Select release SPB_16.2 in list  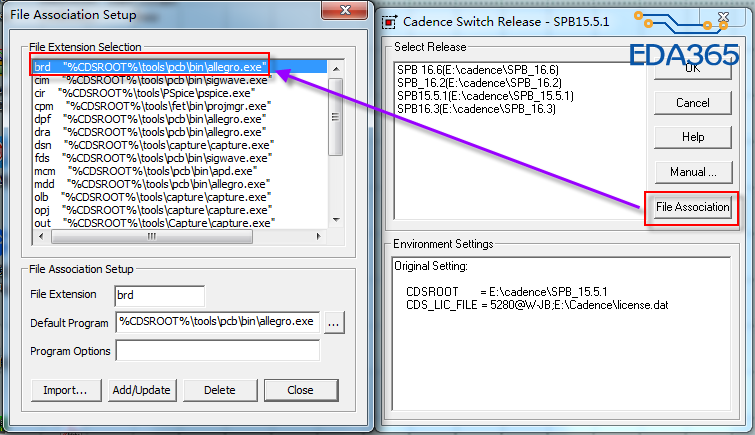479,83
